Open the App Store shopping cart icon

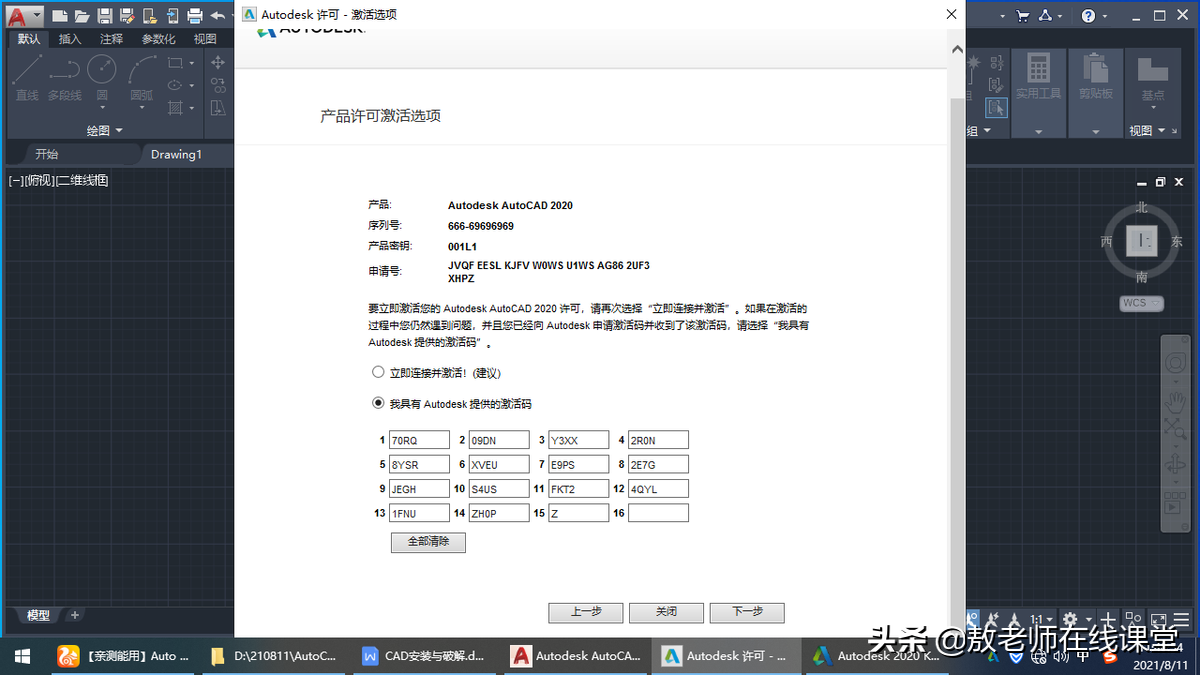tap(1022, 14)
